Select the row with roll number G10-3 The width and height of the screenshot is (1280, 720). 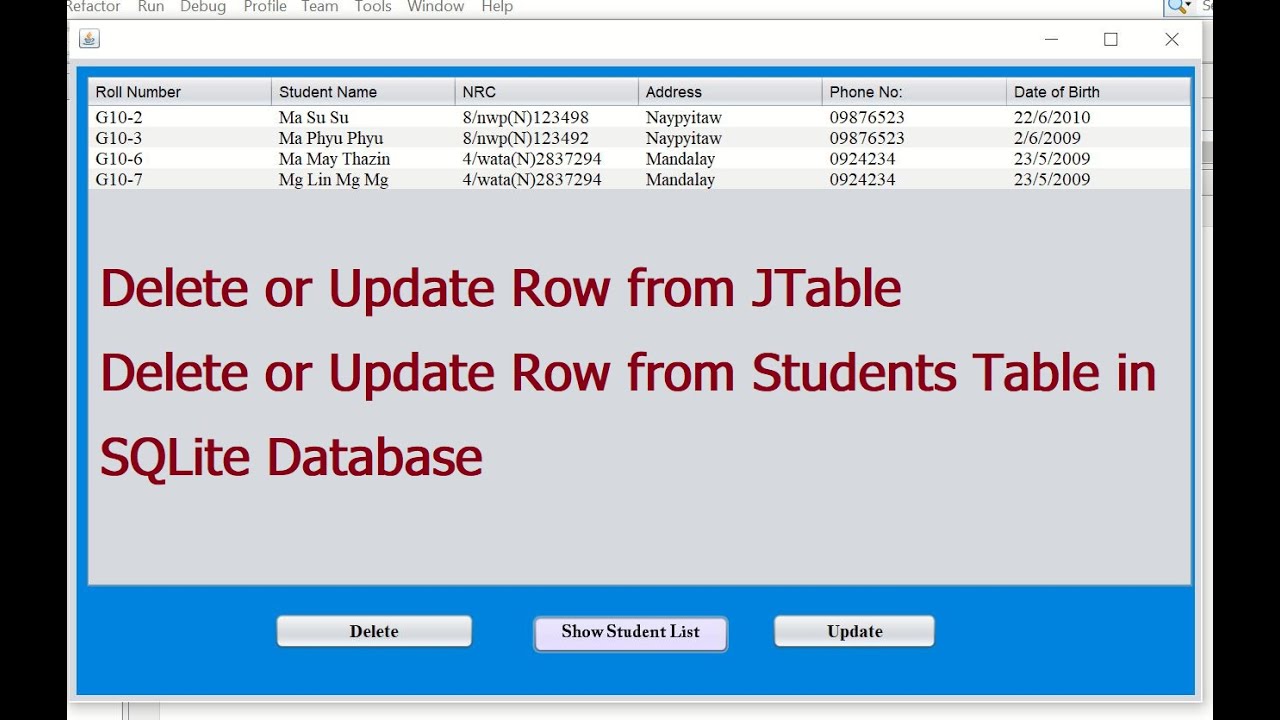click(640, 138)
